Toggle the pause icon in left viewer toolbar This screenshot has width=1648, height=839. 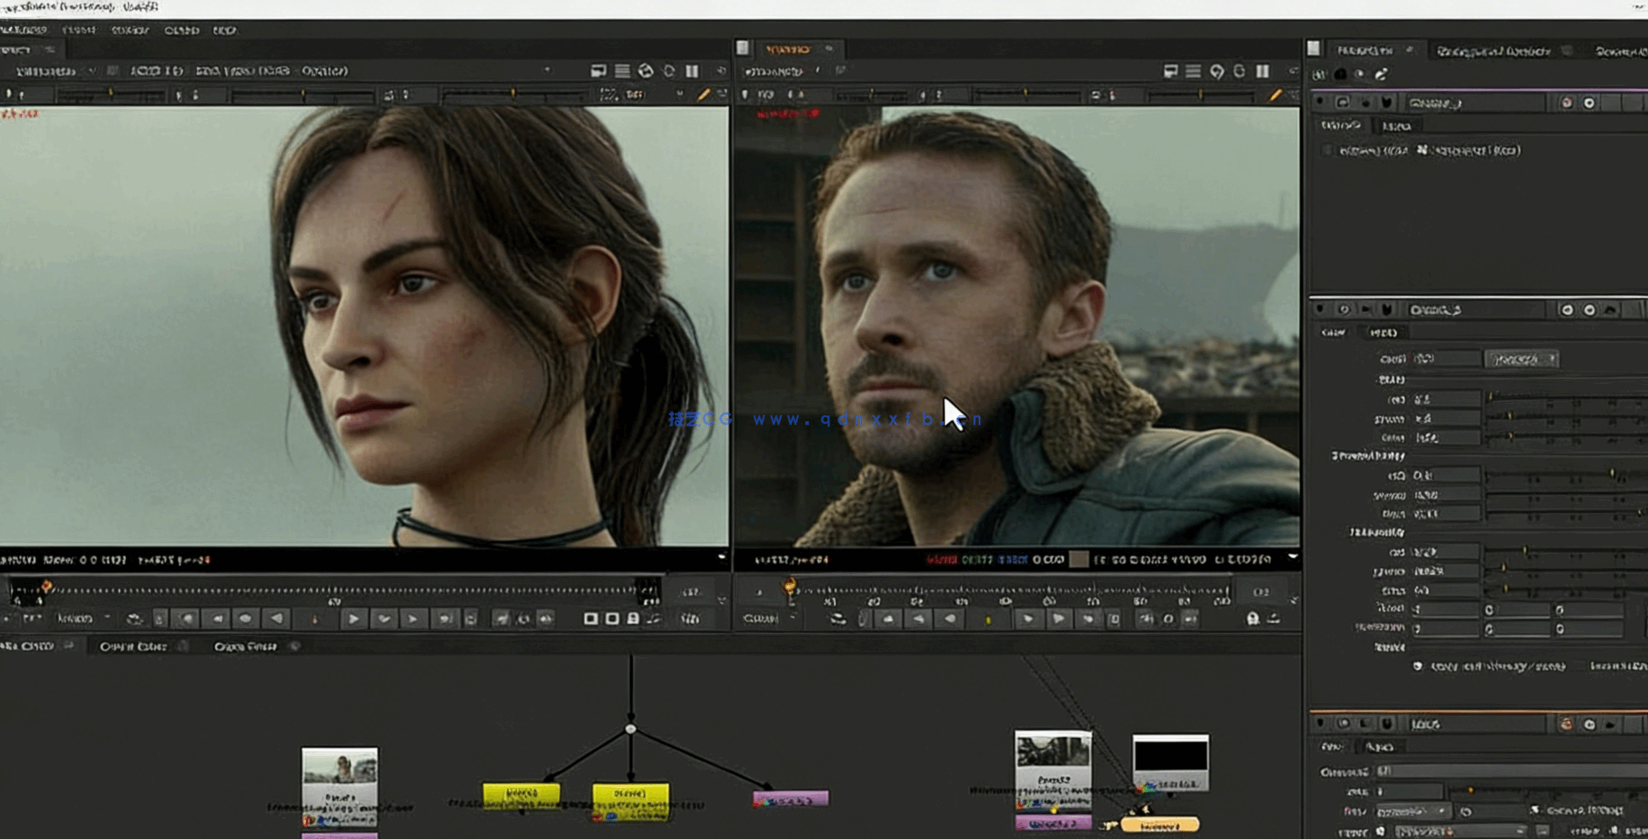[692, 71]
